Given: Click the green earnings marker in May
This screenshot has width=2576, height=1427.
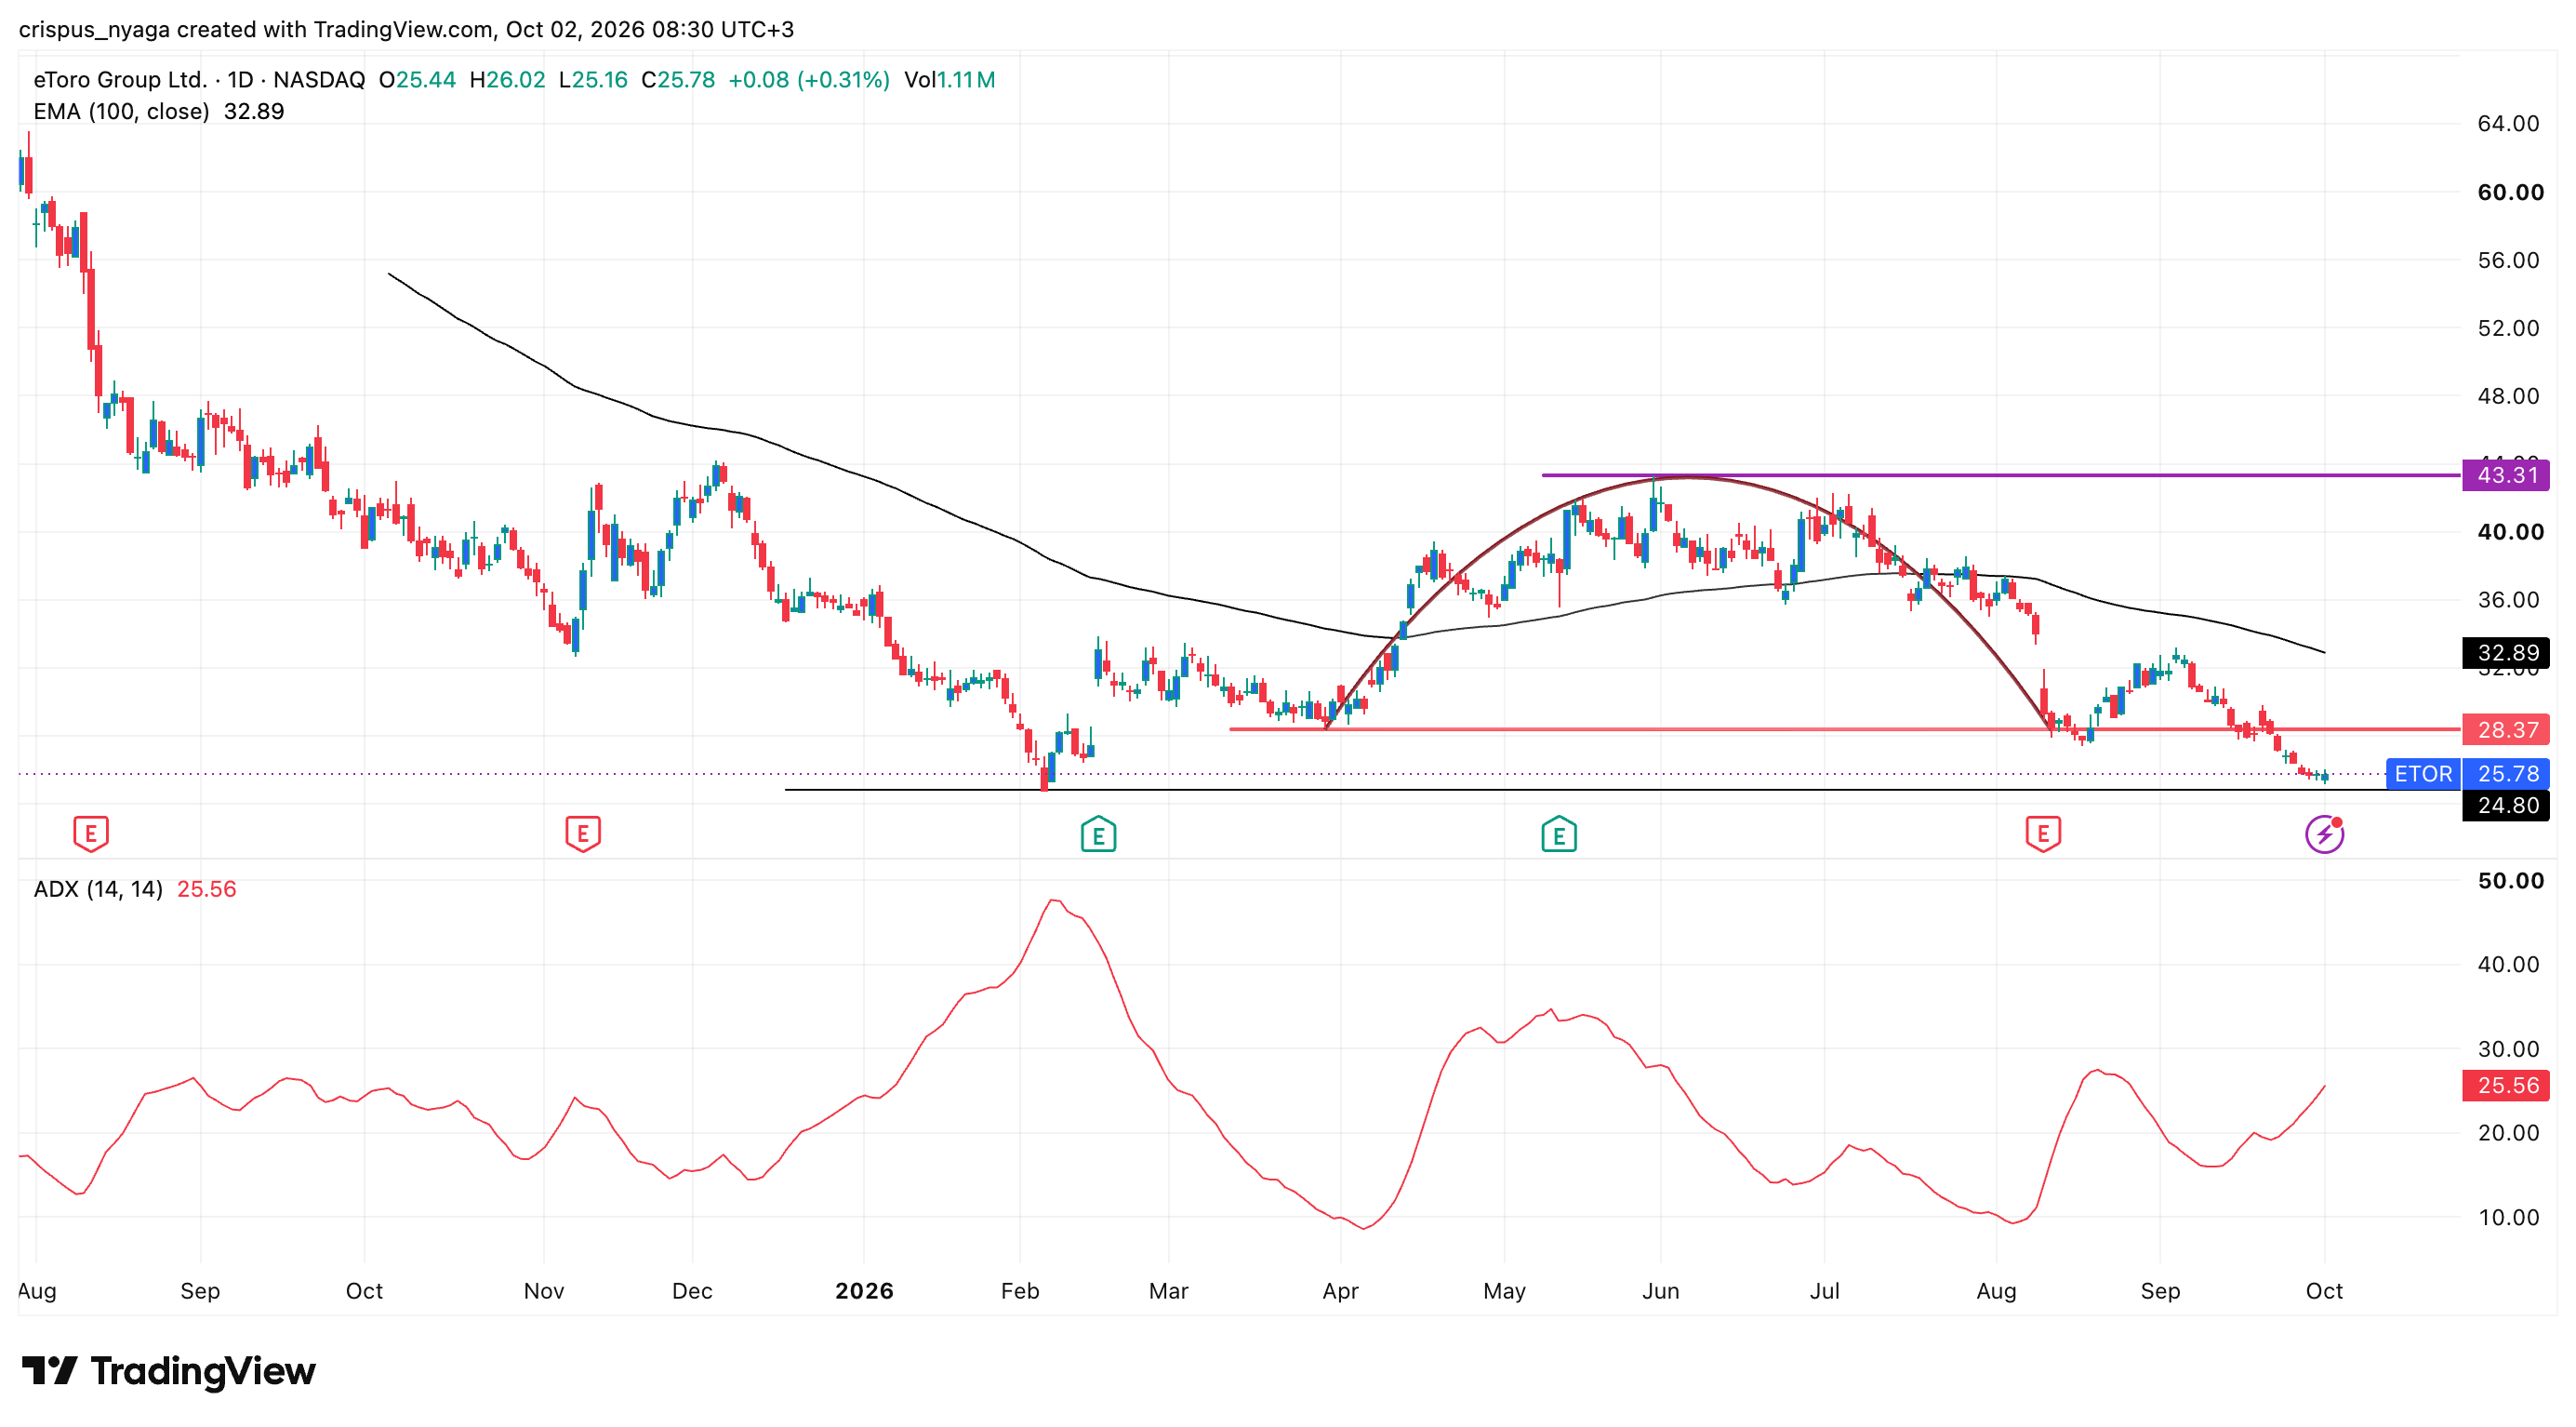Looking at the screenshot, I should click(x=1559, y=834).
